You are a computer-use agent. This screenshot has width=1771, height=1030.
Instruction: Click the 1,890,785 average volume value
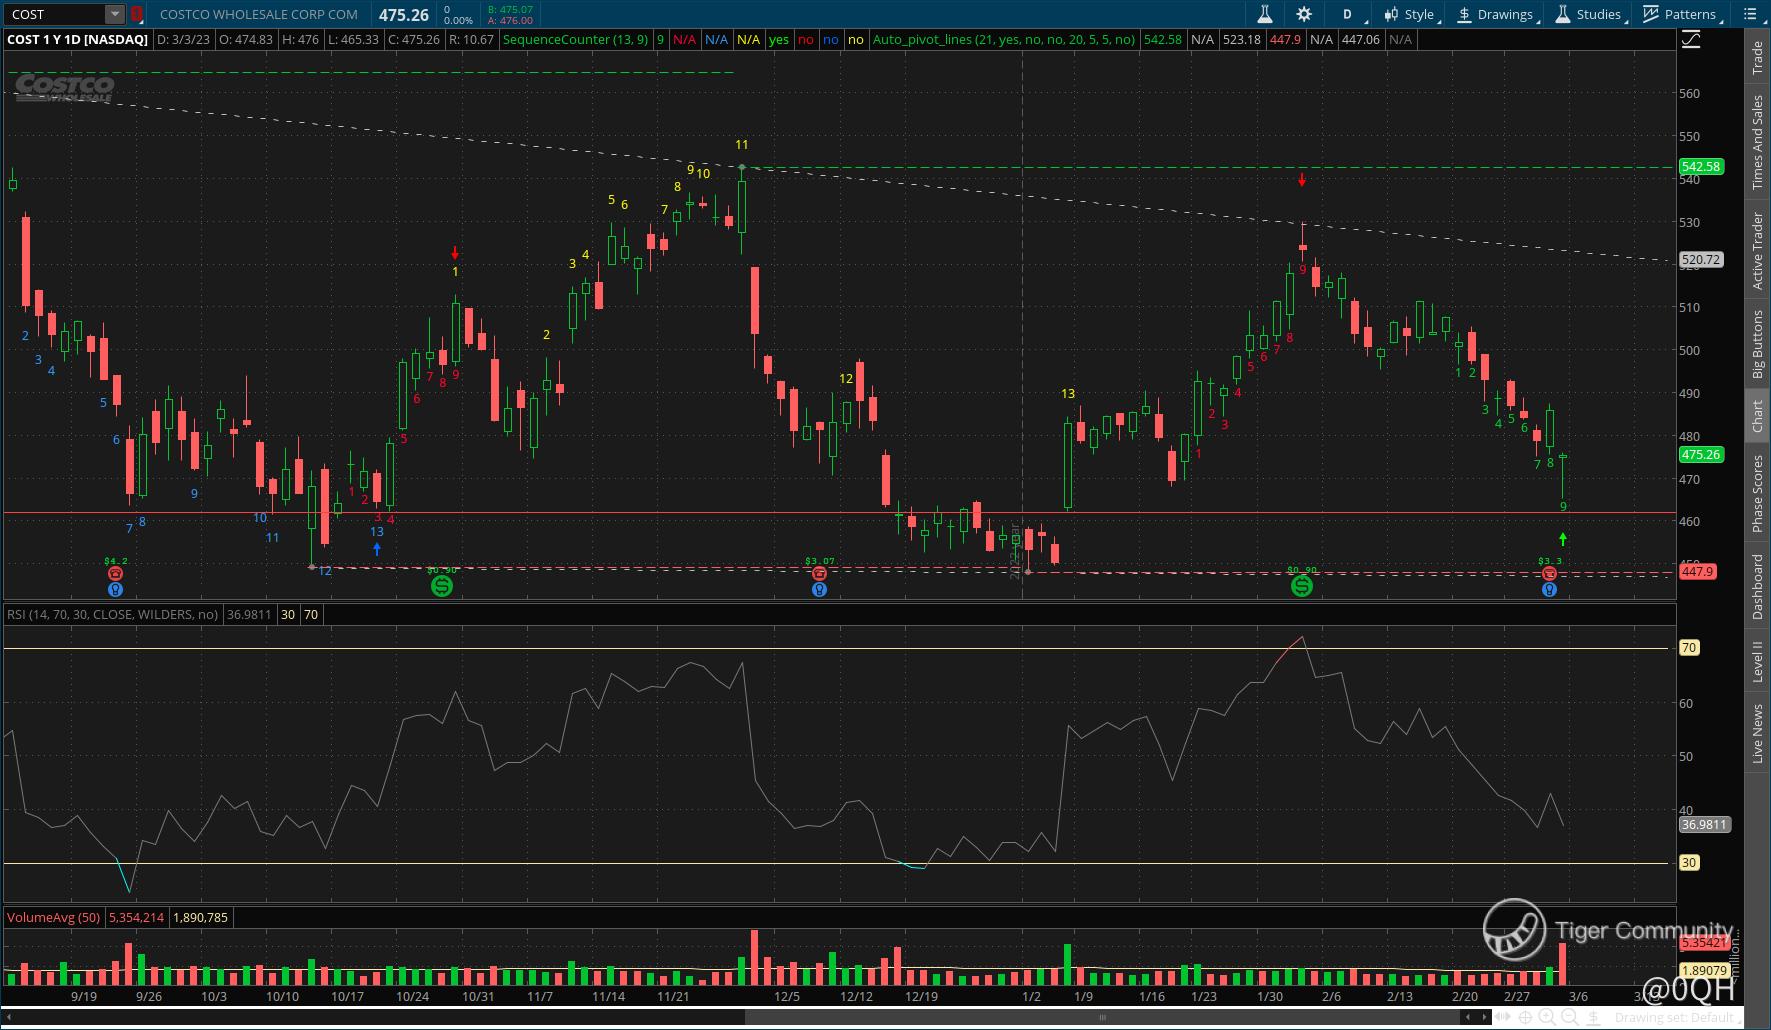click(x=200, y=917)
